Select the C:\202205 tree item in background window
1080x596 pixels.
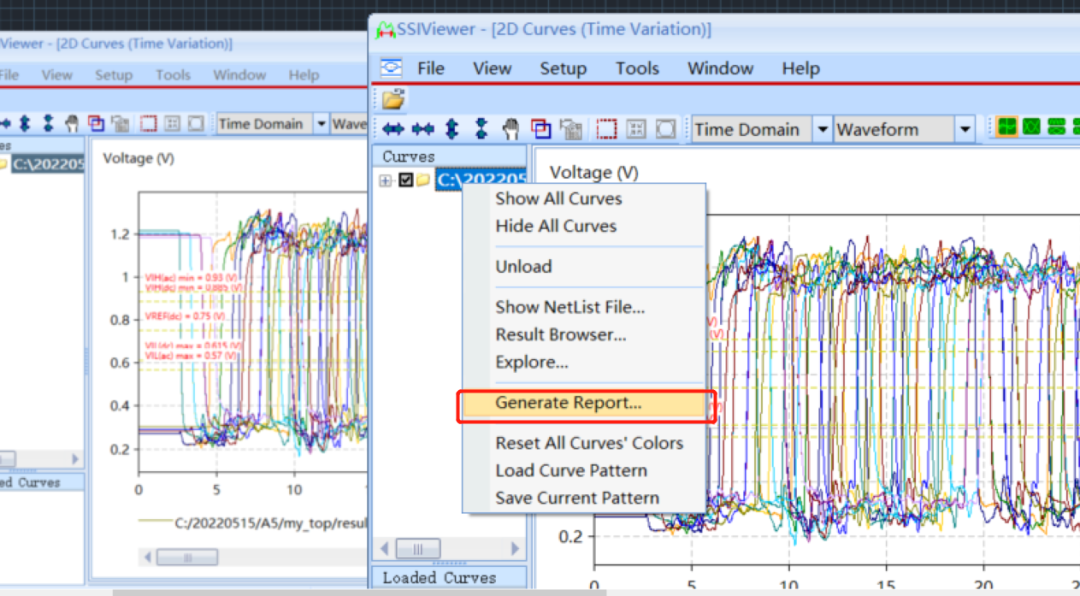pos(48,164)
